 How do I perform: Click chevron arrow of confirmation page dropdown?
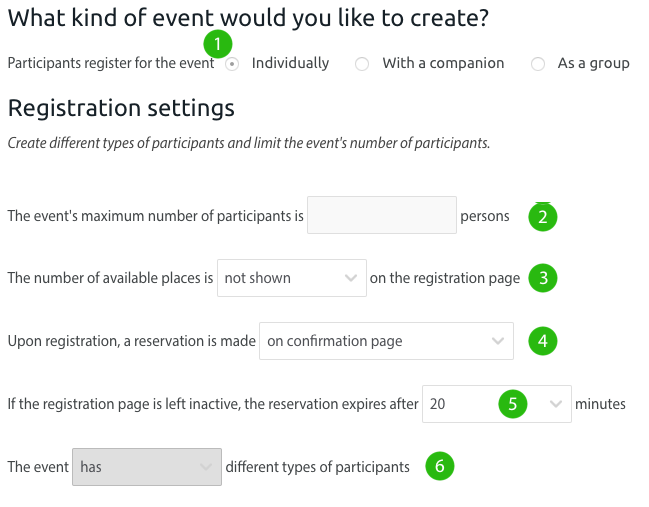click(x=498, y=341)
